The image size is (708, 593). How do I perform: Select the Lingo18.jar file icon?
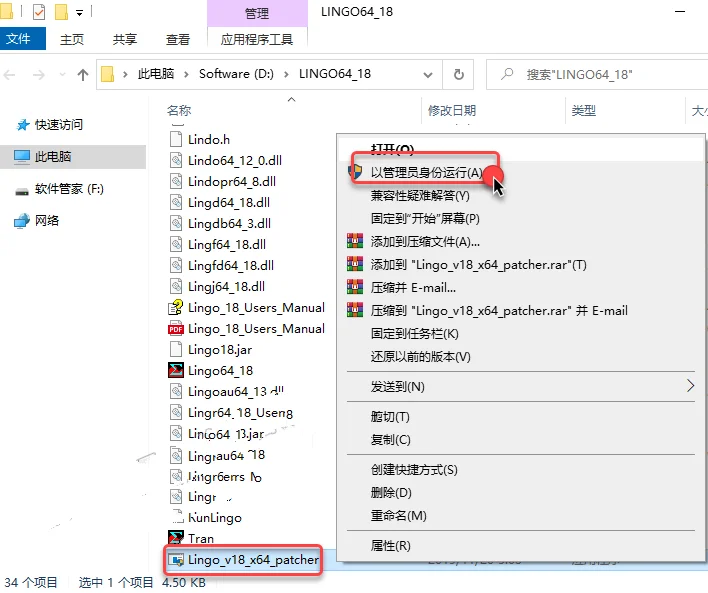tap(176, 350)
